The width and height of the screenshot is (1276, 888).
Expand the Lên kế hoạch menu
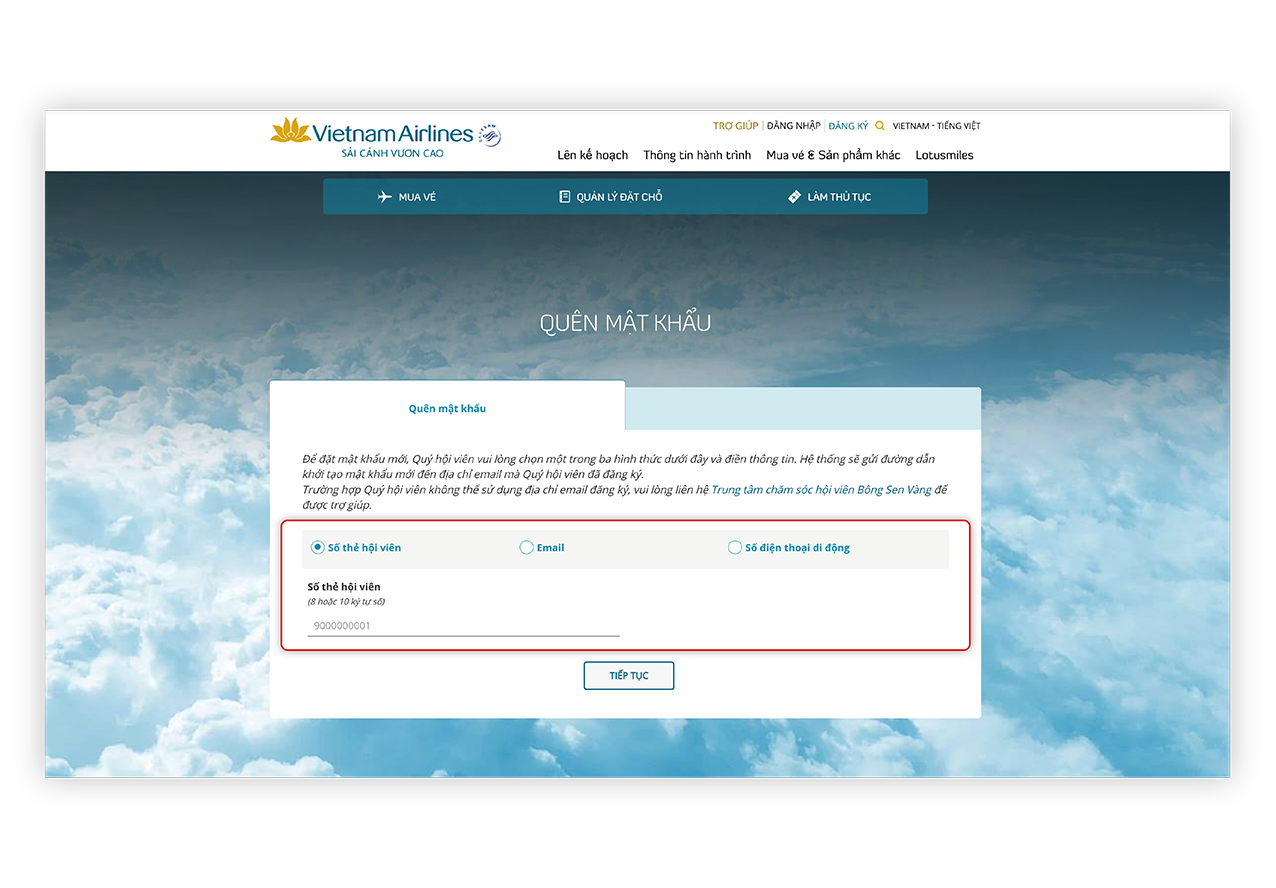tap(593, 155)
